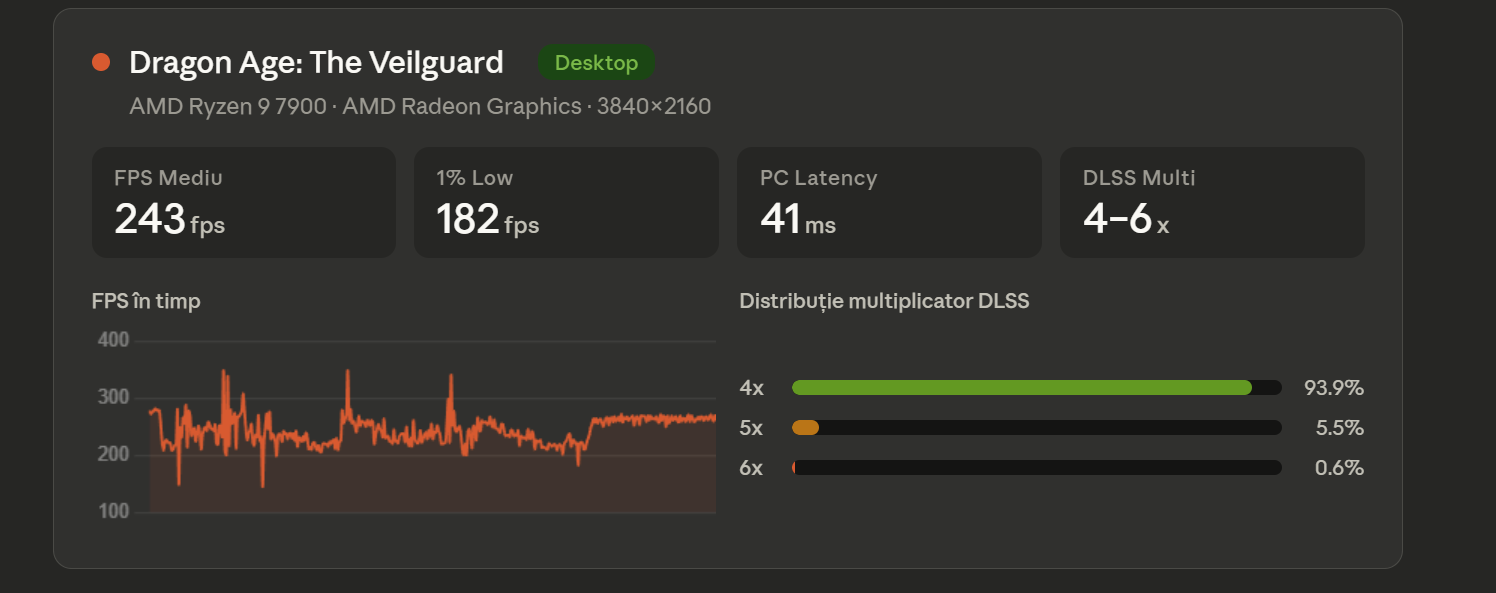Click the FPS în timp chart heading
This screenshot has width=1496, height=593.
(x=146, y=301)
